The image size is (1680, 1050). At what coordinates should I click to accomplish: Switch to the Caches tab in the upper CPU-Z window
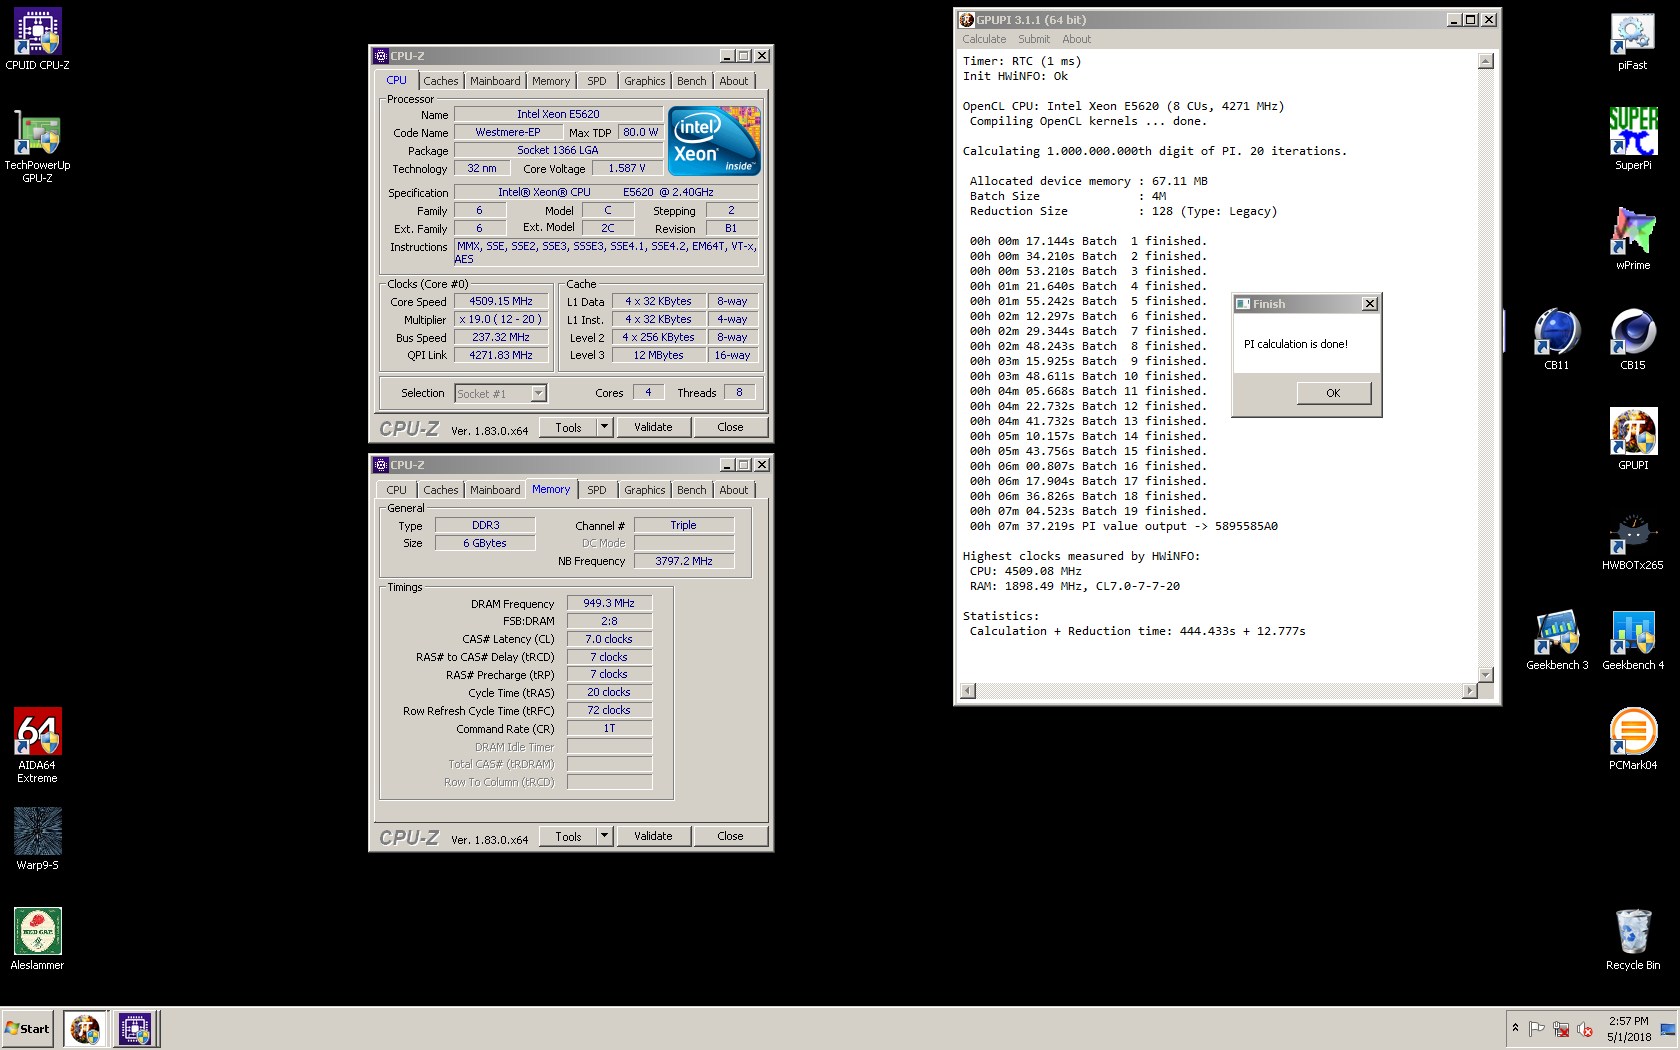(440, 81)
